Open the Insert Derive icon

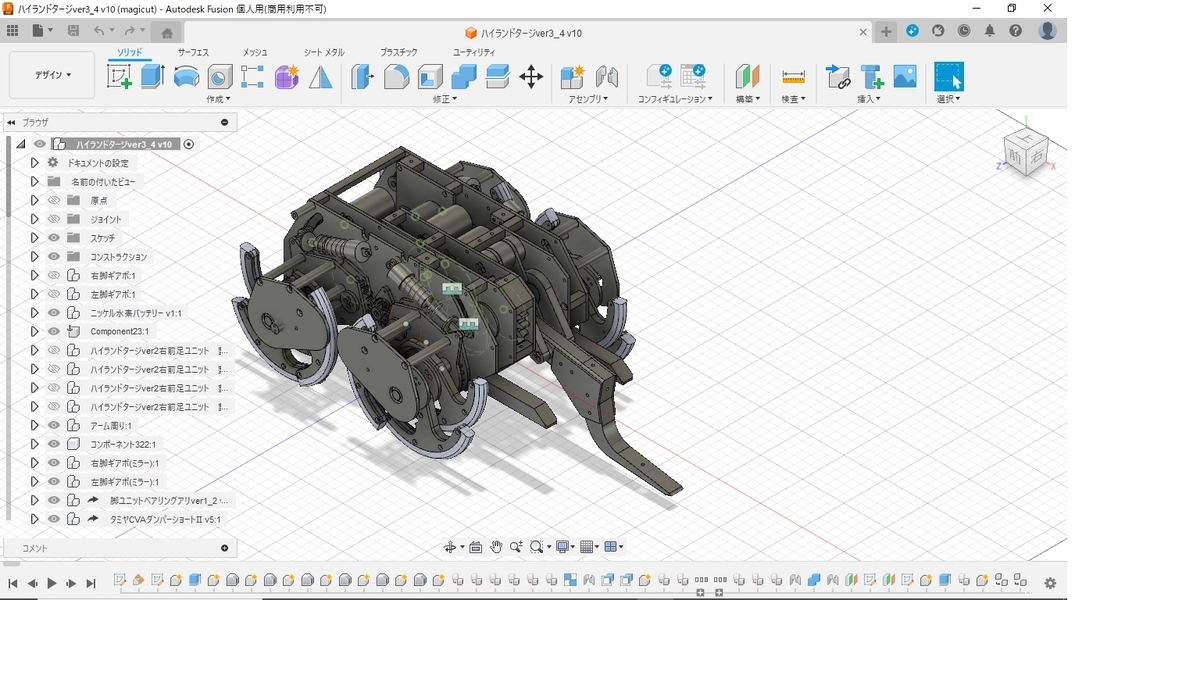[x=838, y=77]
